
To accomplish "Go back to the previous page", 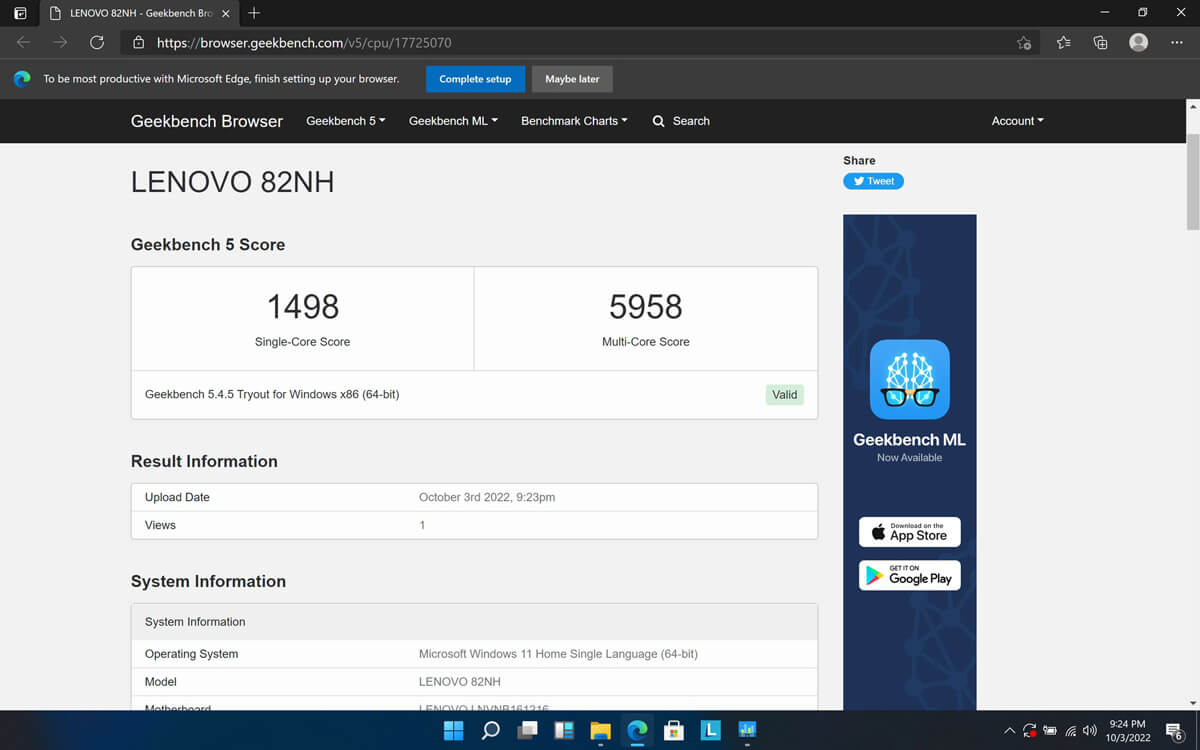I will (x=24, y=42).
